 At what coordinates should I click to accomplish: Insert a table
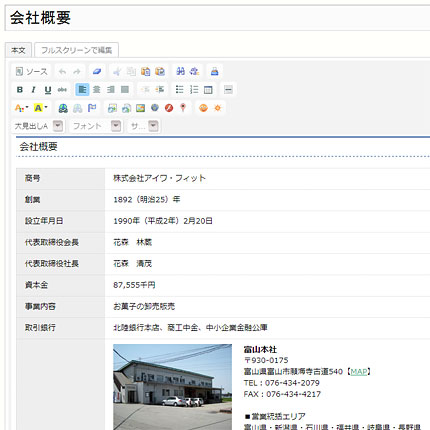(x=208, y=89)
